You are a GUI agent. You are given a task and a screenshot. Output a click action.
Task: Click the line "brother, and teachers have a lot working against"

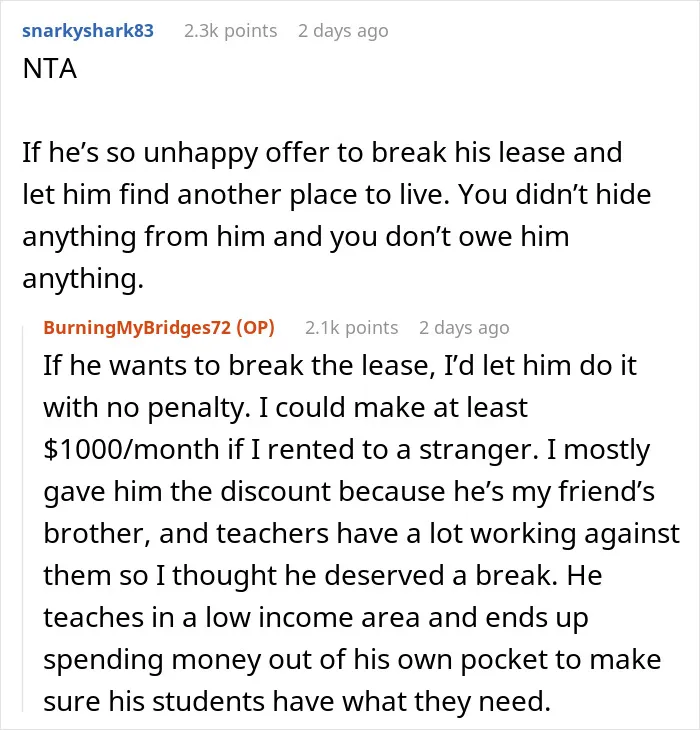pyautogui.click(x=362, y=534)
